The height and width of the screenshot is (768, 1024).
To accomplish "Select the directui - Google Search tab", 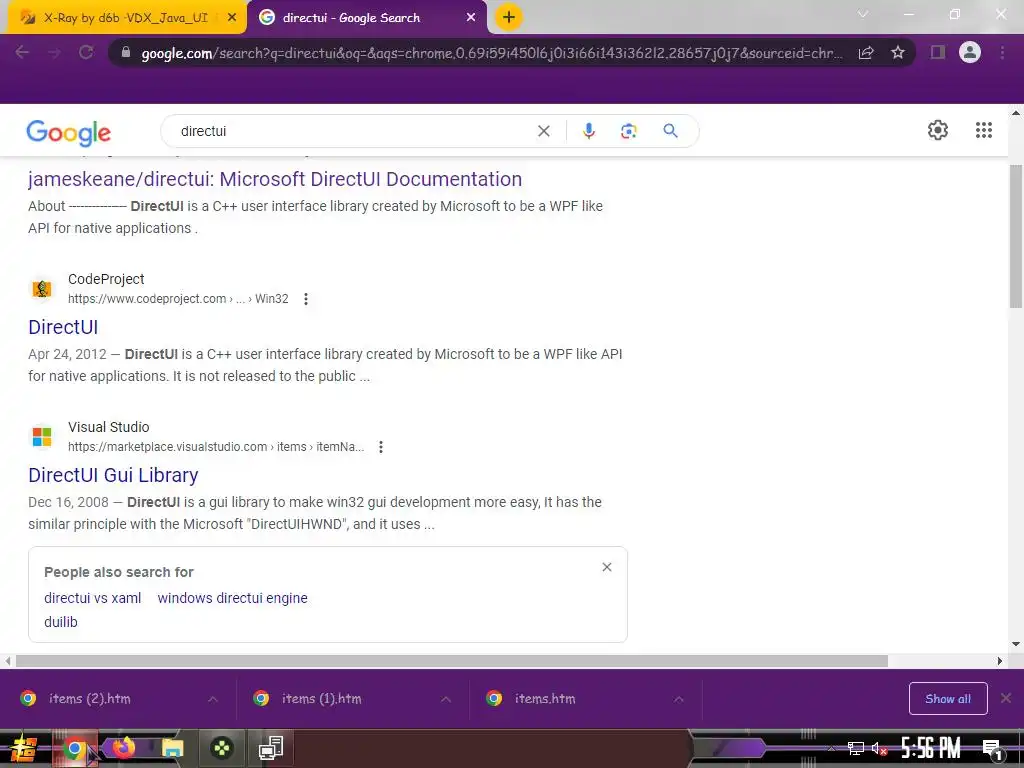I will (366, 18).
